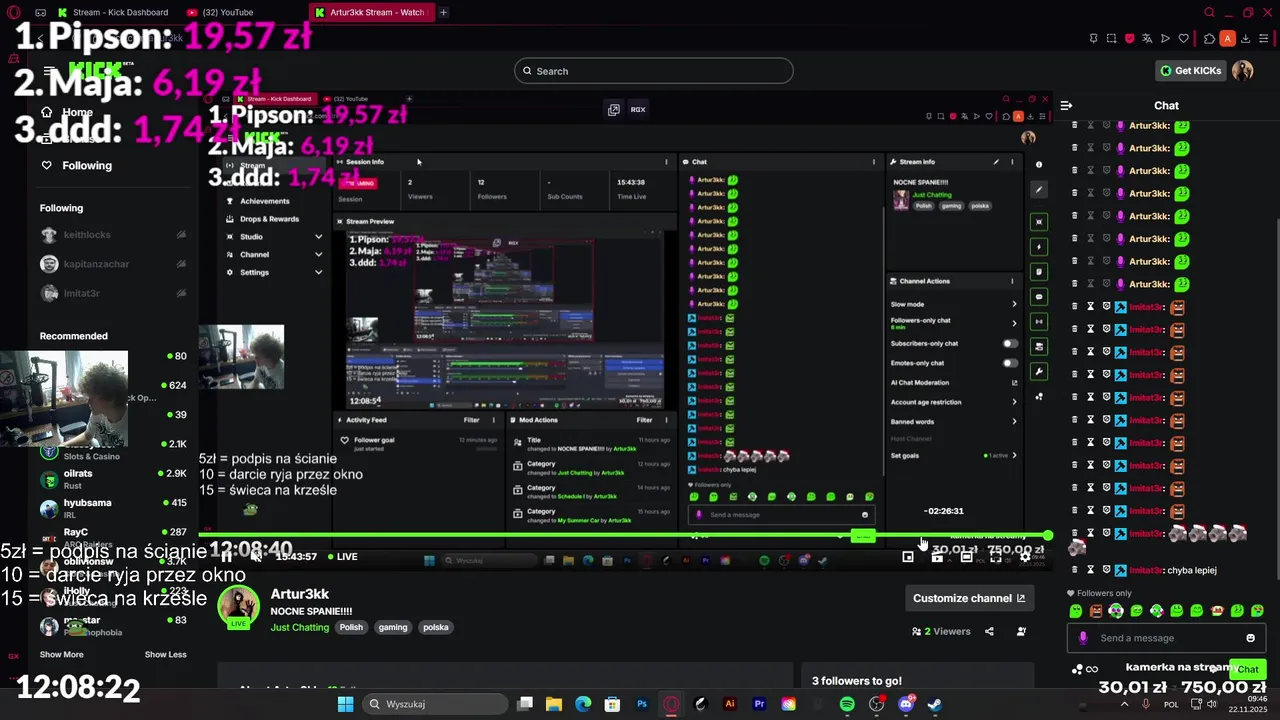
Task: Expand hidden system tray icons
Action: pyautogui.click(x=1124, y=704)
